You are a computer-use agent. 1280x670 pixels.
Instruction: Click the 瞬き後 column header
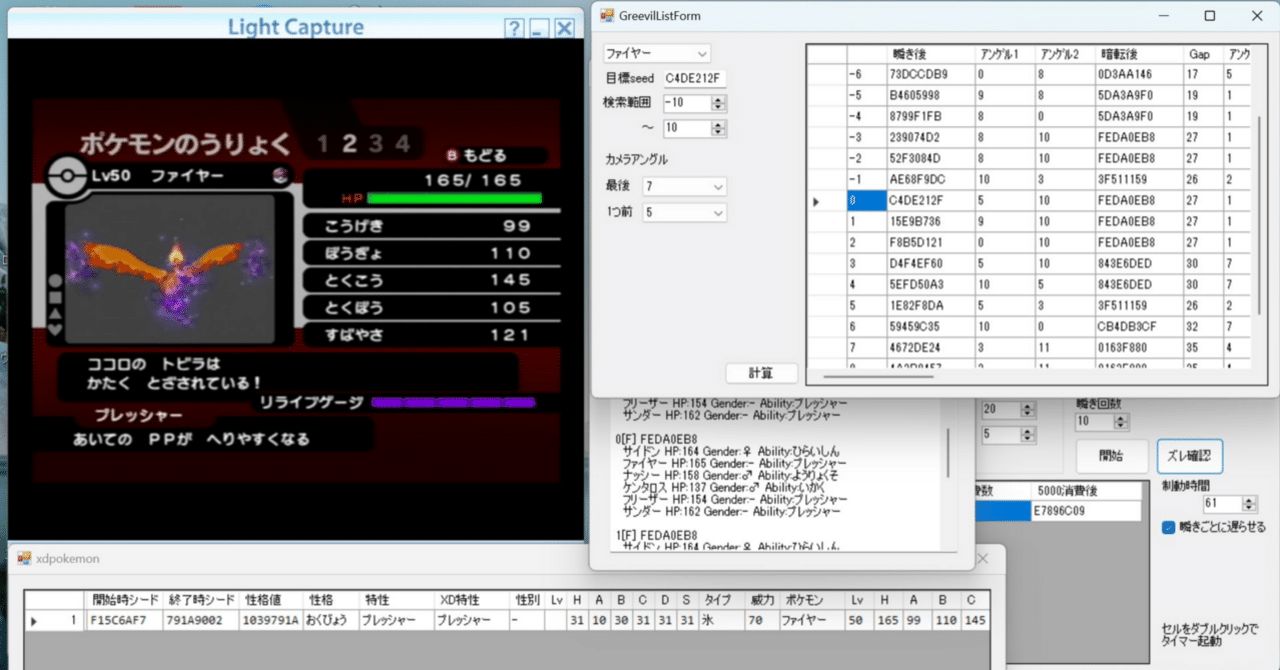tap(930, 53)
